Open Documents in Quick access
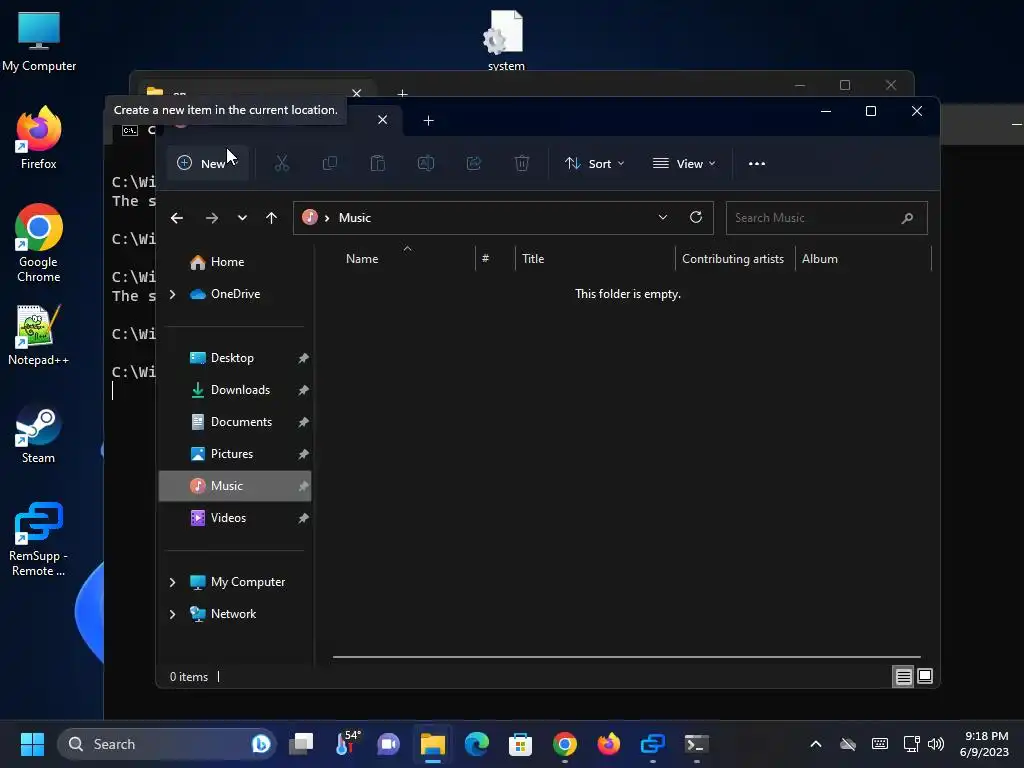This screenshot has width=1024, height=768. pos(241,422)
